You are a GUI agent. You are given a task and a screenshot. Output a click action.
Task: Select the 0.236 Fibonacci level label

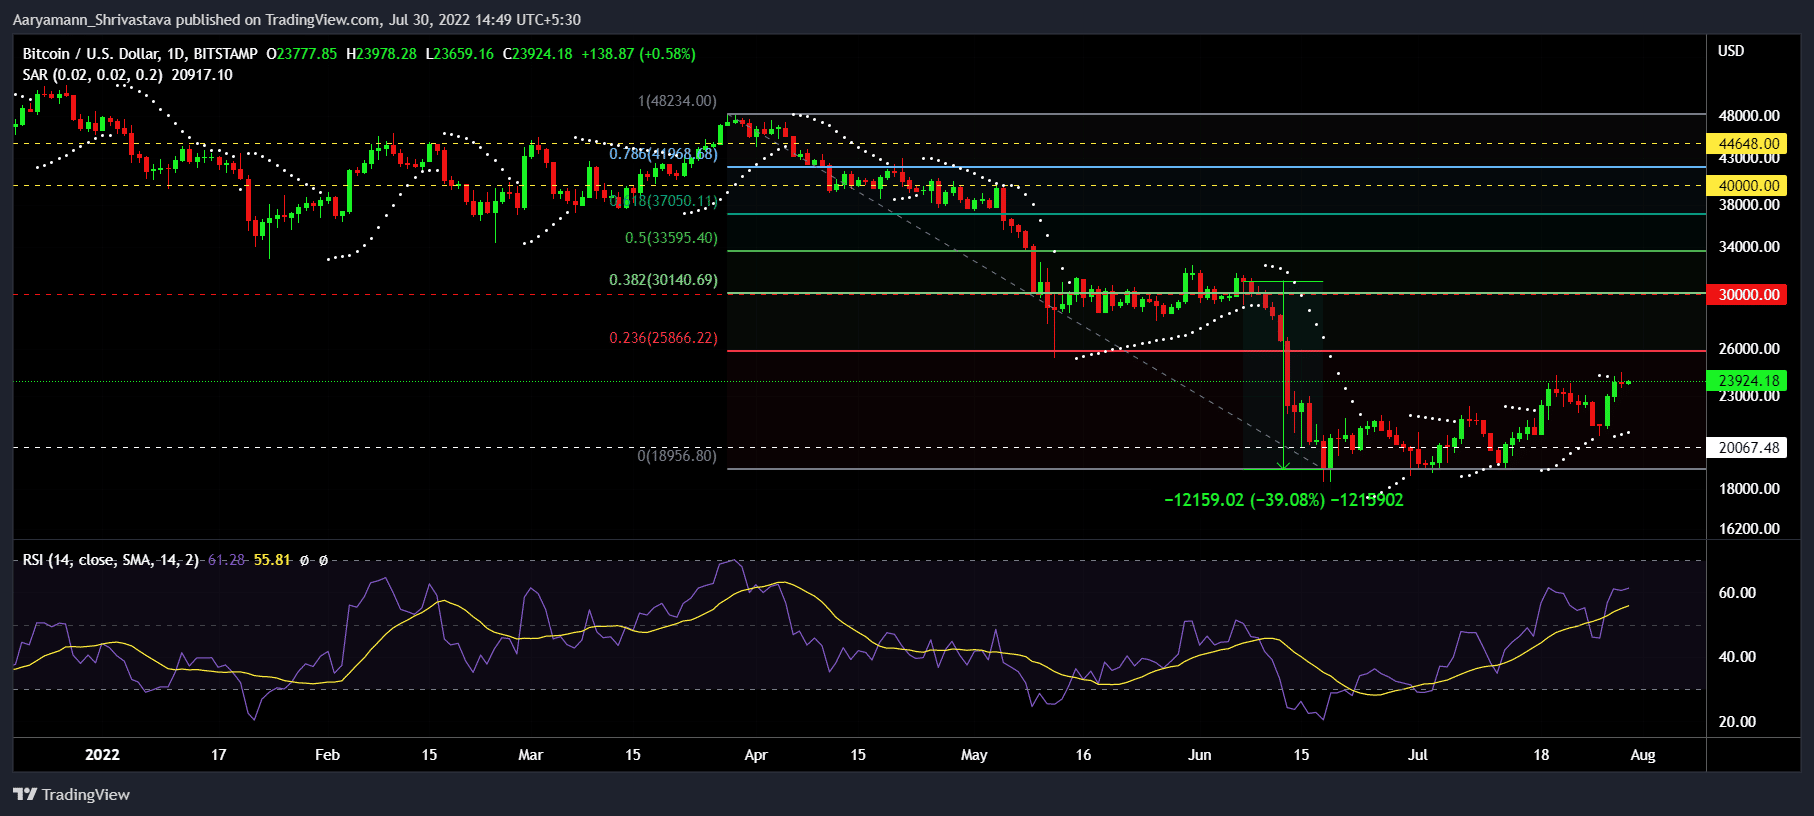coord(663,338)
